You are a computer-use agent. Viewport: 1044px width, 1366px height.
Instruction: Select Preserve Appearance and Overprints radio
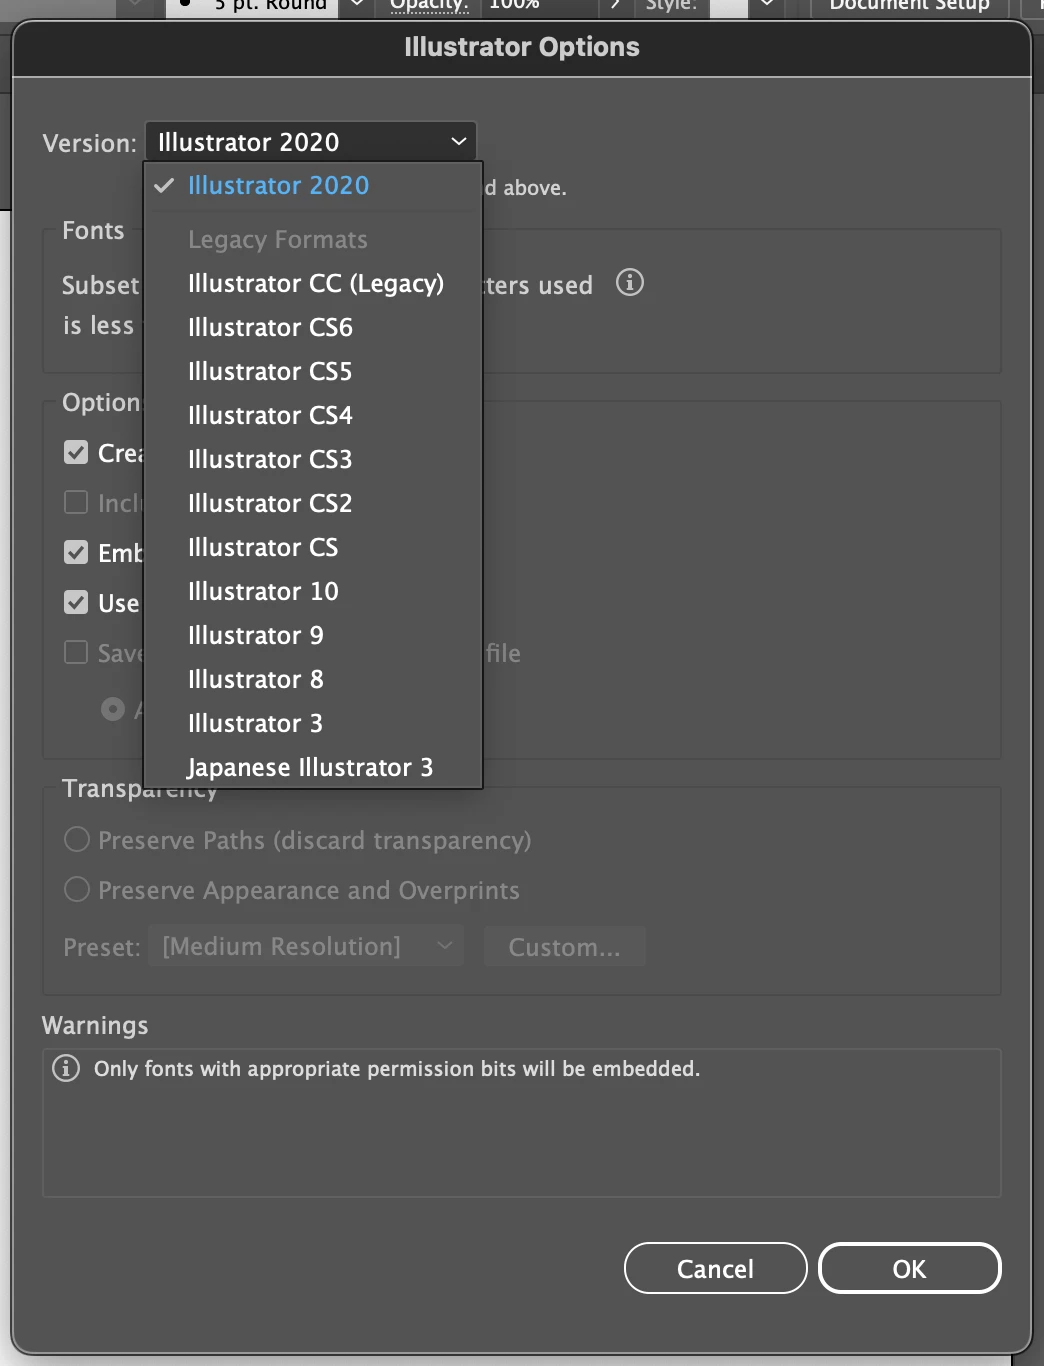(x=77, y=889)
